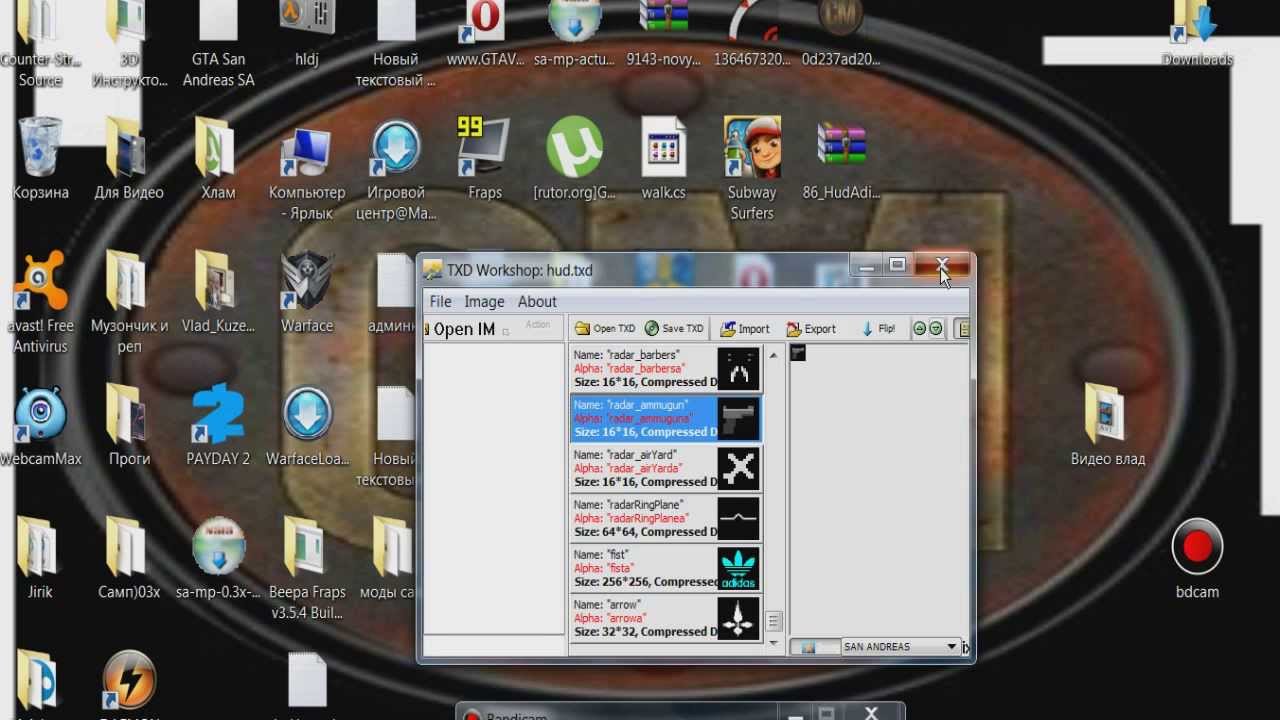Viewport: 1280px width, 720px height.
Task: Maximize the TXD Workshop window
Action: coord(898,265)
